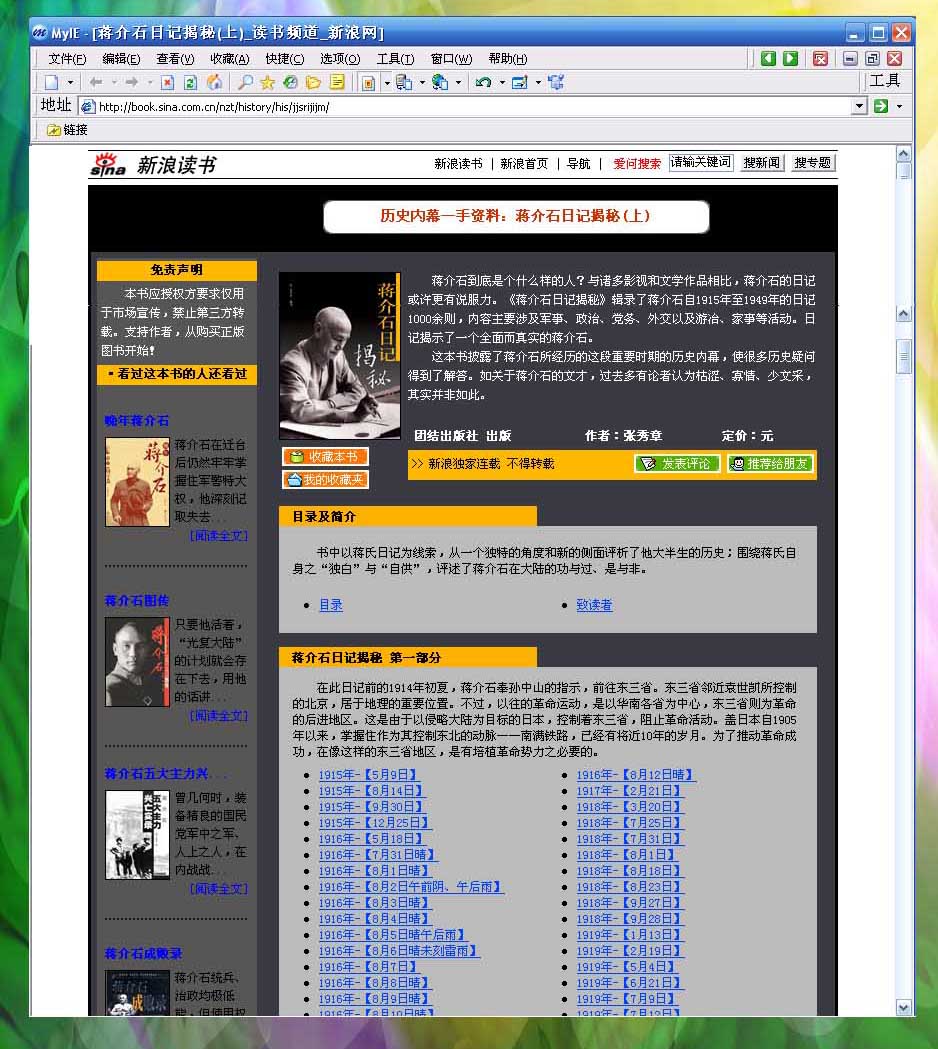
Task: Open the 链接 links folder
Action: tap(68, 130)
